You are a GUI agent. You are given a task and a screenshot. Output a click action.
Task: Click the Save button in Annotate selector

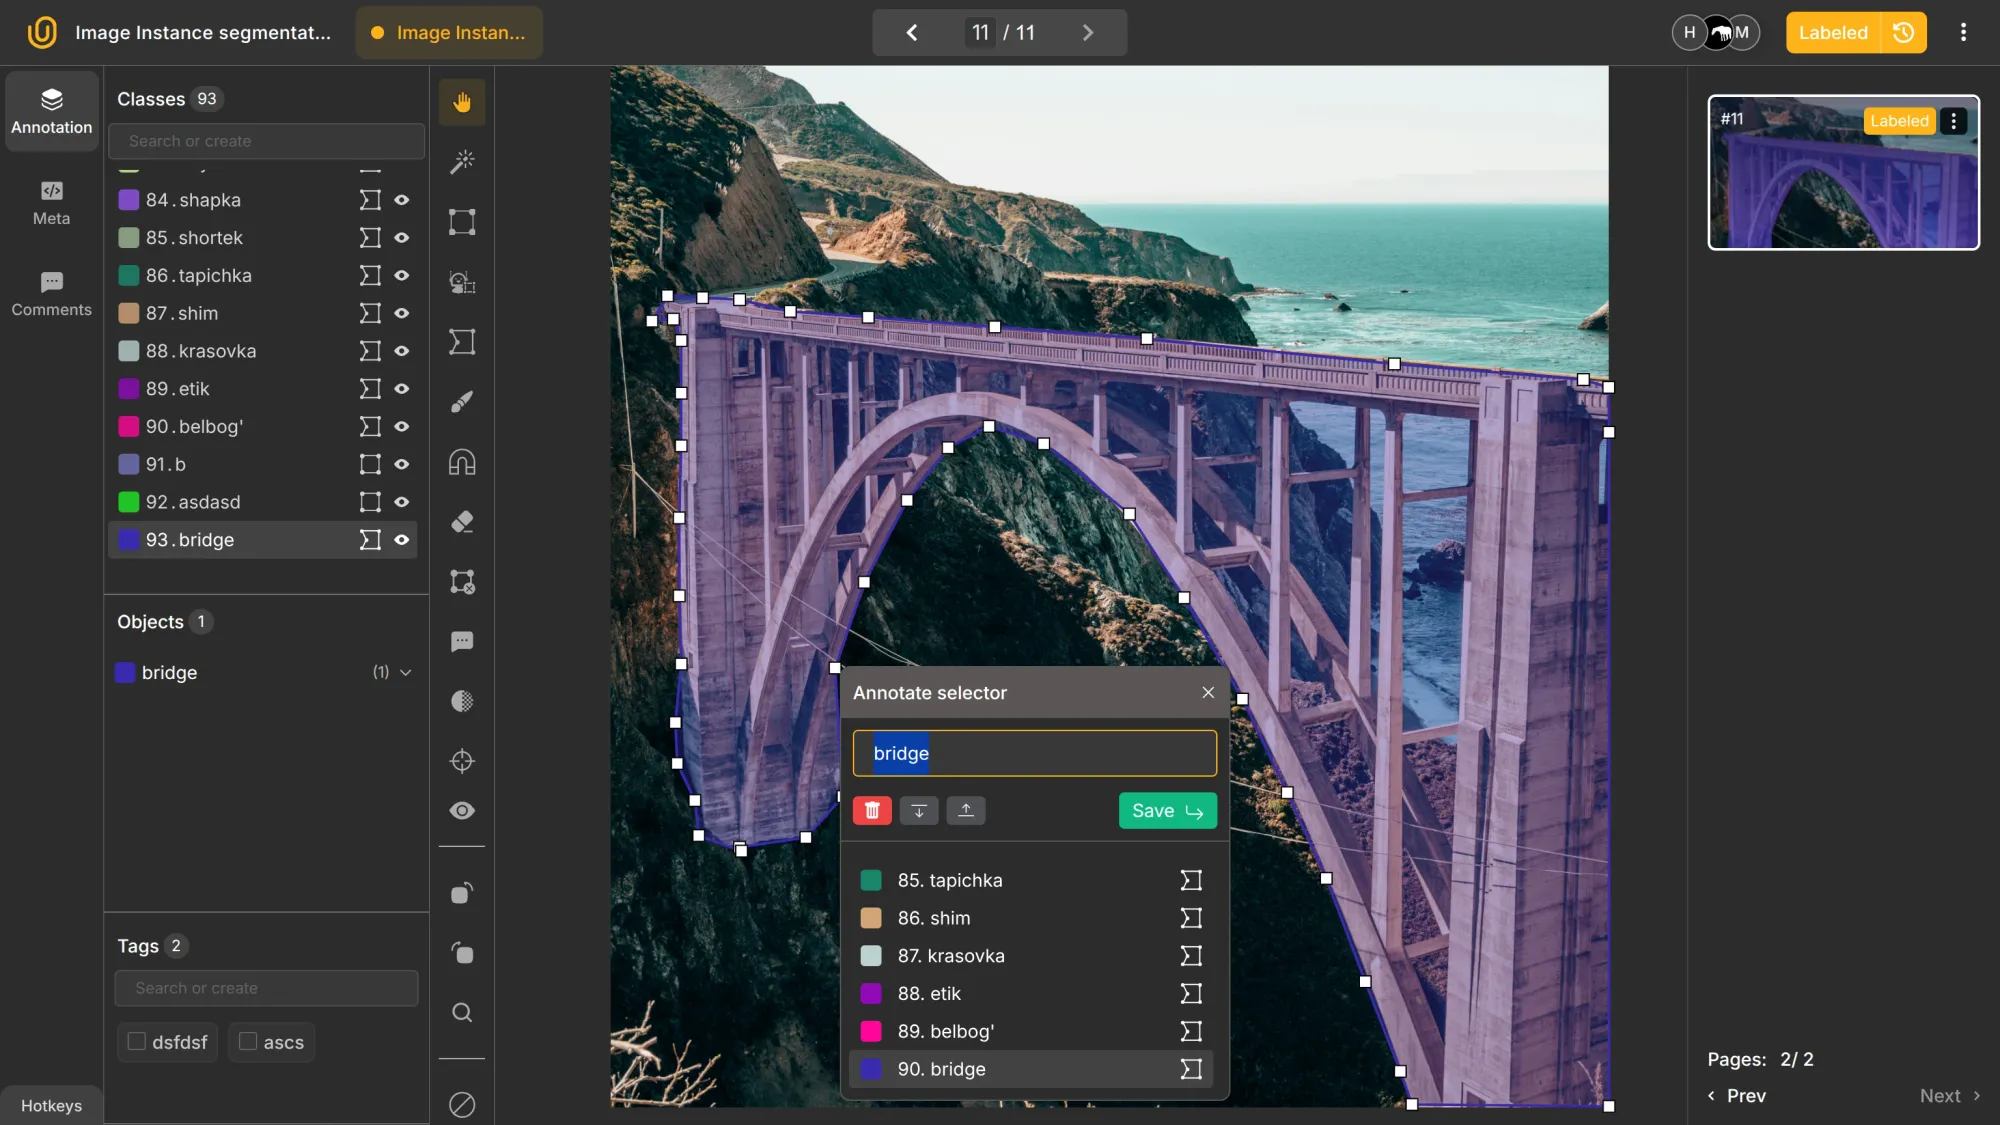point(1166,810)
